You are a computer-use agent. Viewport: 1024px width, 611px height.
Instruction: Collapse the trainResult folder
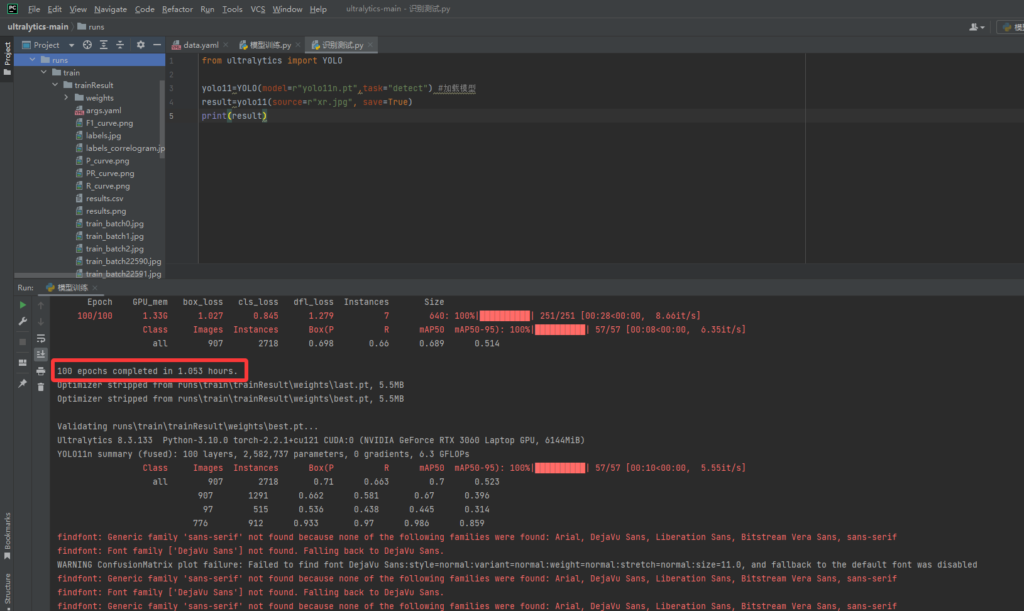coord(56,85)
